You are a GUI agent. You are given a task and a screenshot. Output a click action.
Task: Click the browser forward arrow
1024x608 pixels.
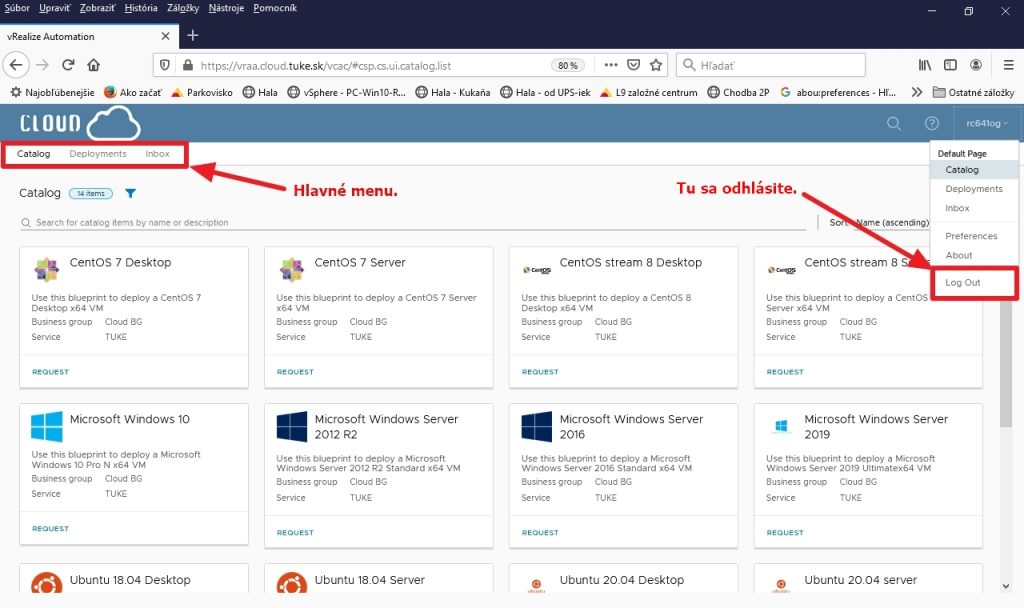tap(42, 65)
